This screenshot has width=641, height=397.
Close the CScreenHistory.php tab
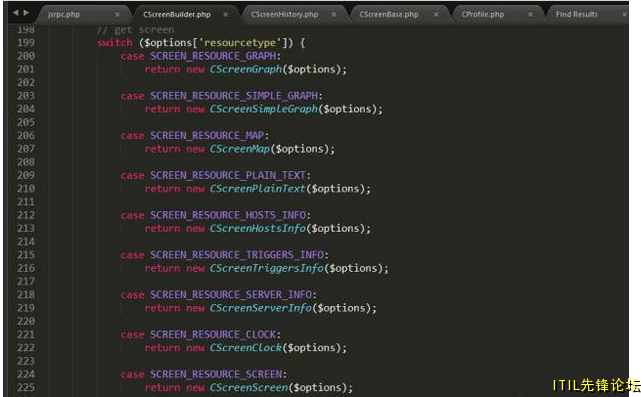pos(334,15)
